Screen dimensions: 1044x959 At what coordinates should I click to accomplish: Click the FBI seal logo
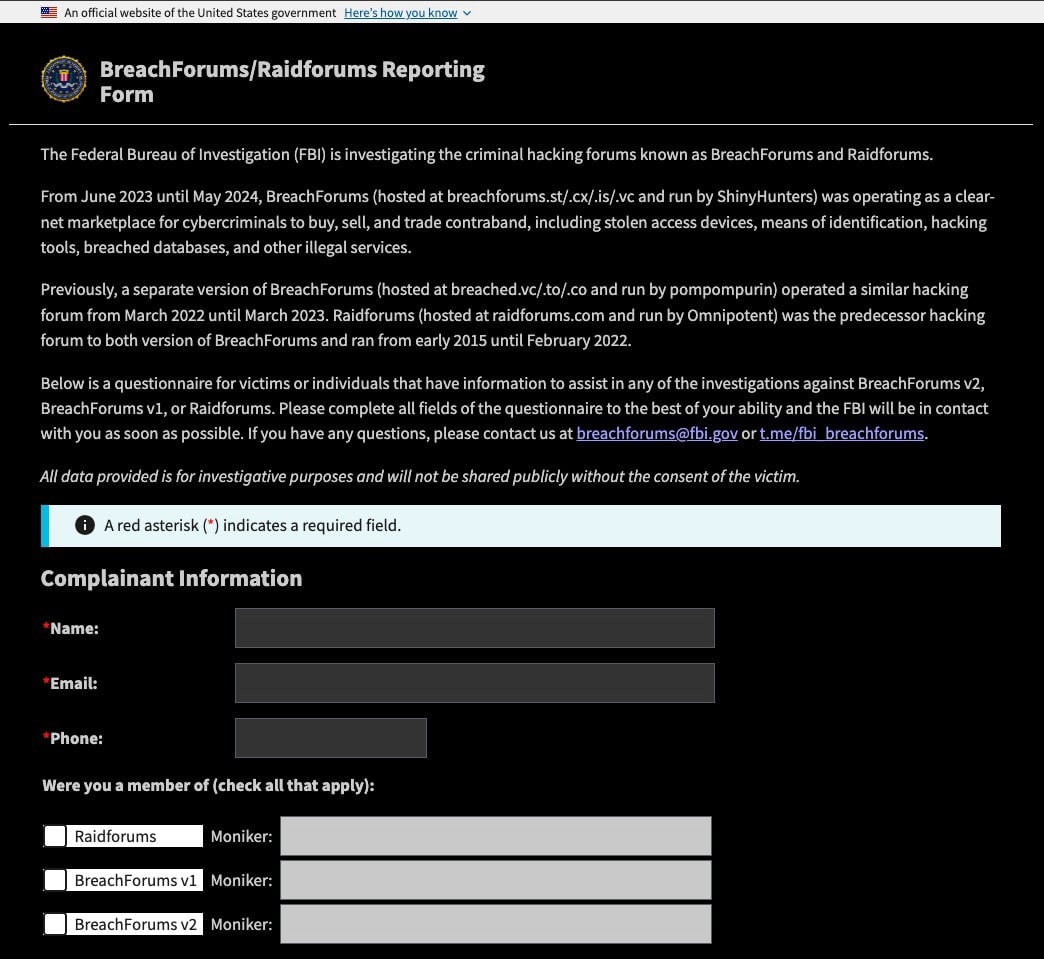(x=64, y=79)
